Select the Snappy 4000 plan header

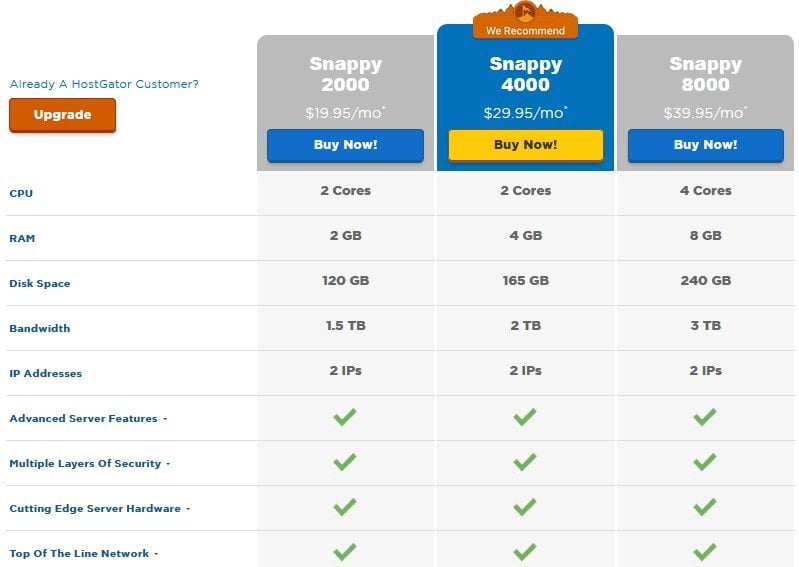pos(525,74)
